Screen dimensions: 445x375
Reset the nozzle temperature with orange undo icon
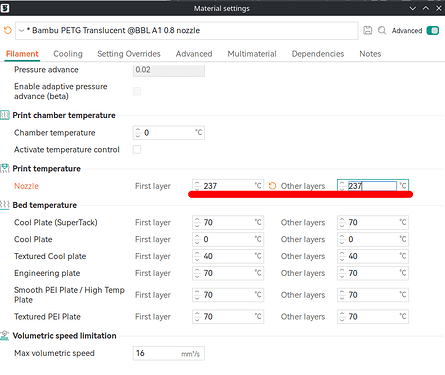[x=272, y=186]
